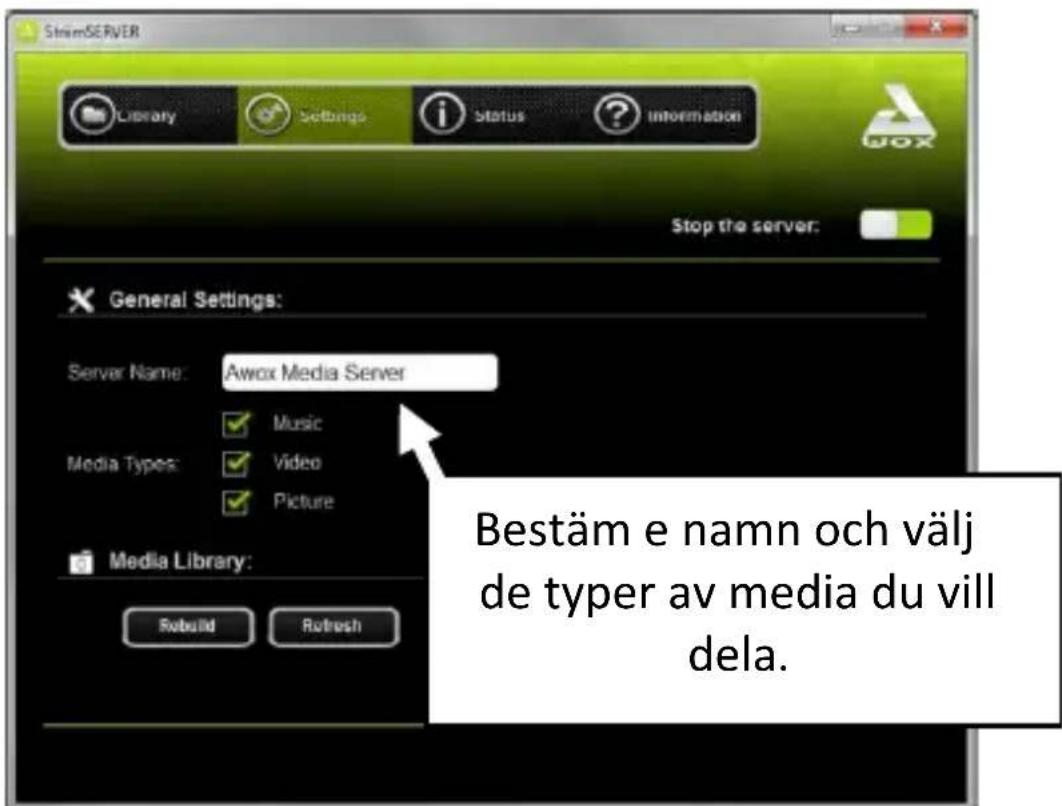The image size is (1062, 806).
Task: Click the Media Library icon
Action: point(81,561)
